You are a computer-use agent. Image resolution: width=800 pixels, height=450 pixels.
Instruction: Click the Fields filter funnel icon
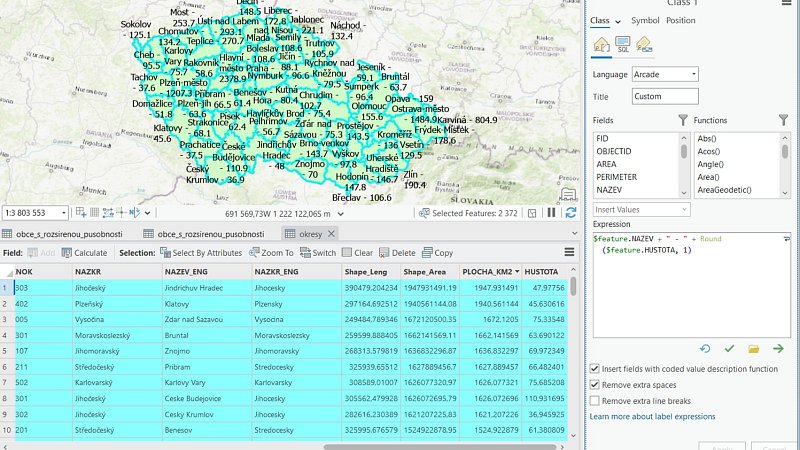coord(682,120)
